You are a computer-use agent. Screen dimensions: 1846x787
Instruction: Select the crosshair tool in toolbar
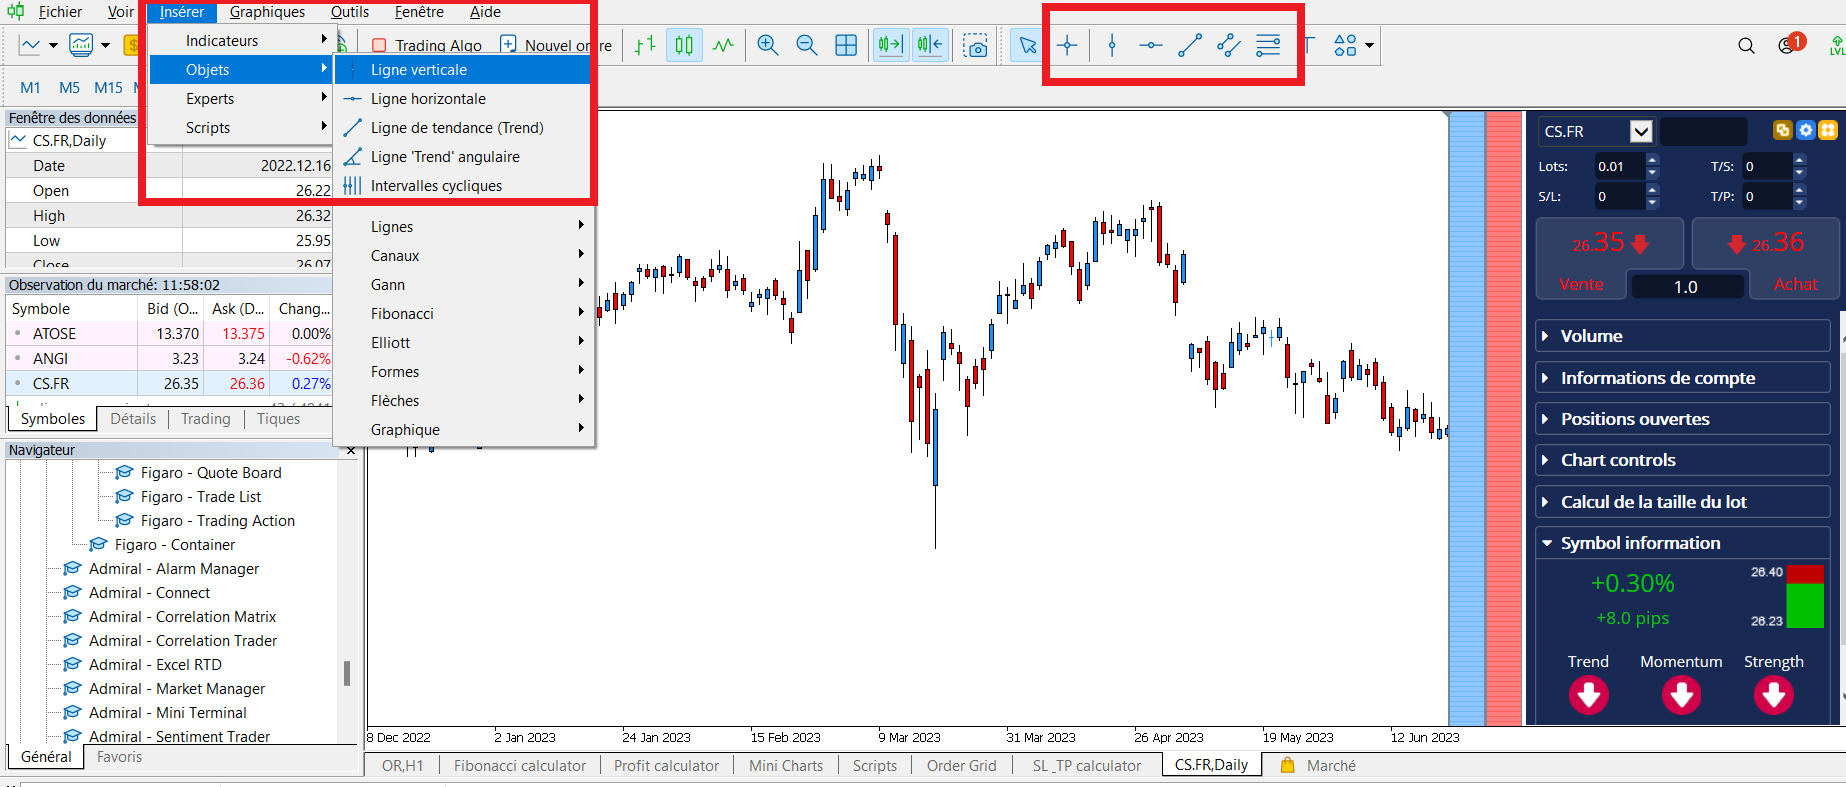point(1067,45)
